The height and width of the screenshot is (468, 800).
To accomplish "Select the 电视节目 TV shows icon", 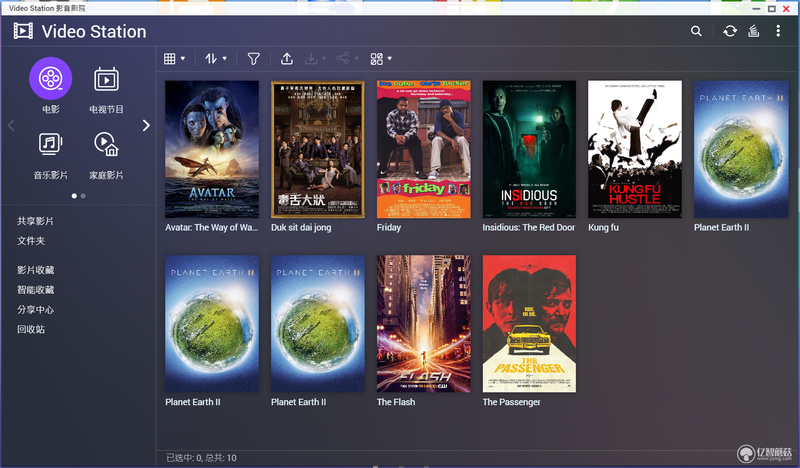I will coord(106,80).
